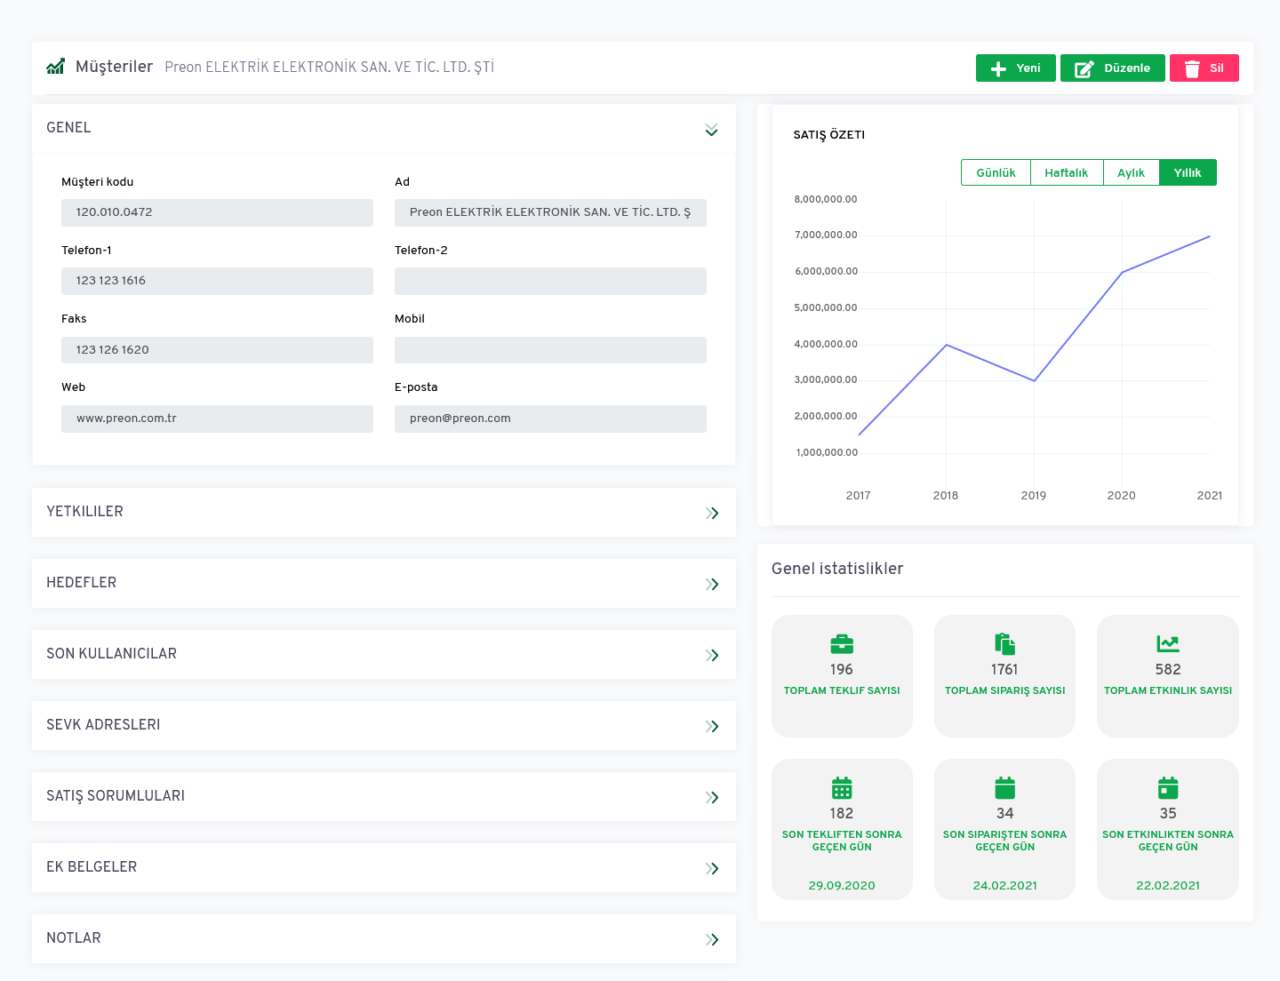Click the SON ETKINLIKTEN SONRA GEÇEN GÜN label

[x=1168, y=840]
